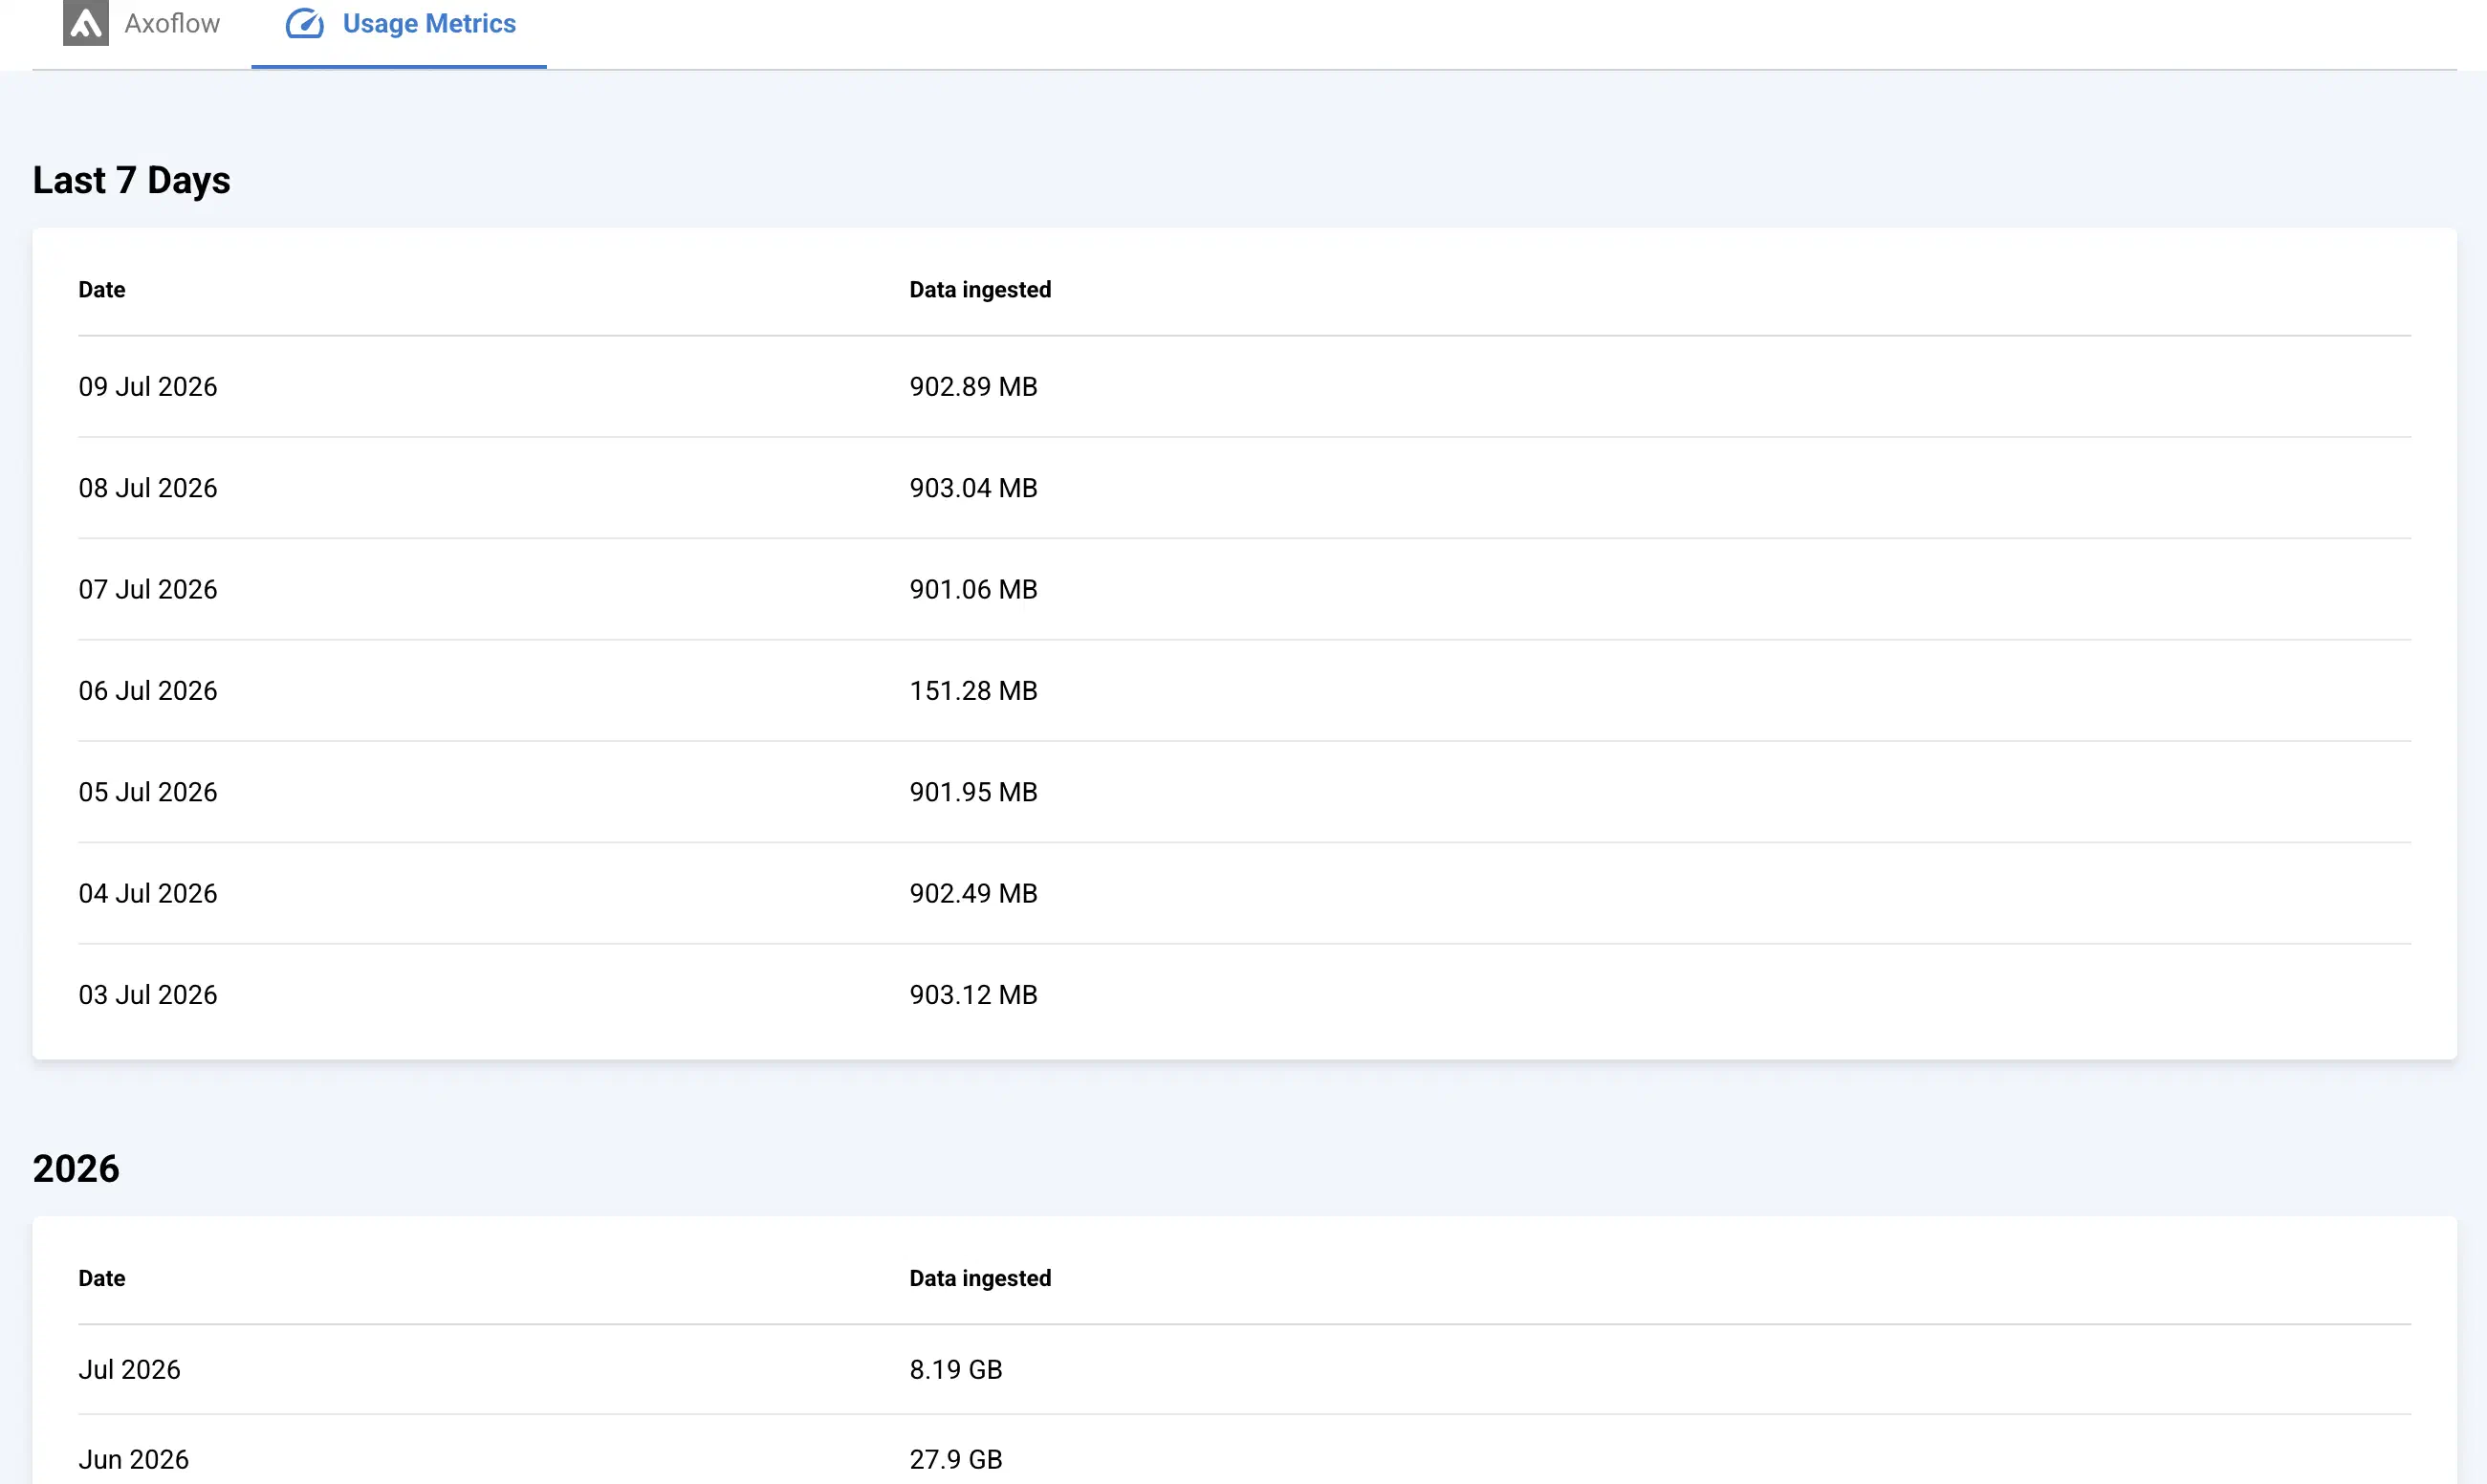The width and height of the screenshot is (2487, 1484).
Task: Select the 901.95 MB value
Action: (x=974, y=792)
